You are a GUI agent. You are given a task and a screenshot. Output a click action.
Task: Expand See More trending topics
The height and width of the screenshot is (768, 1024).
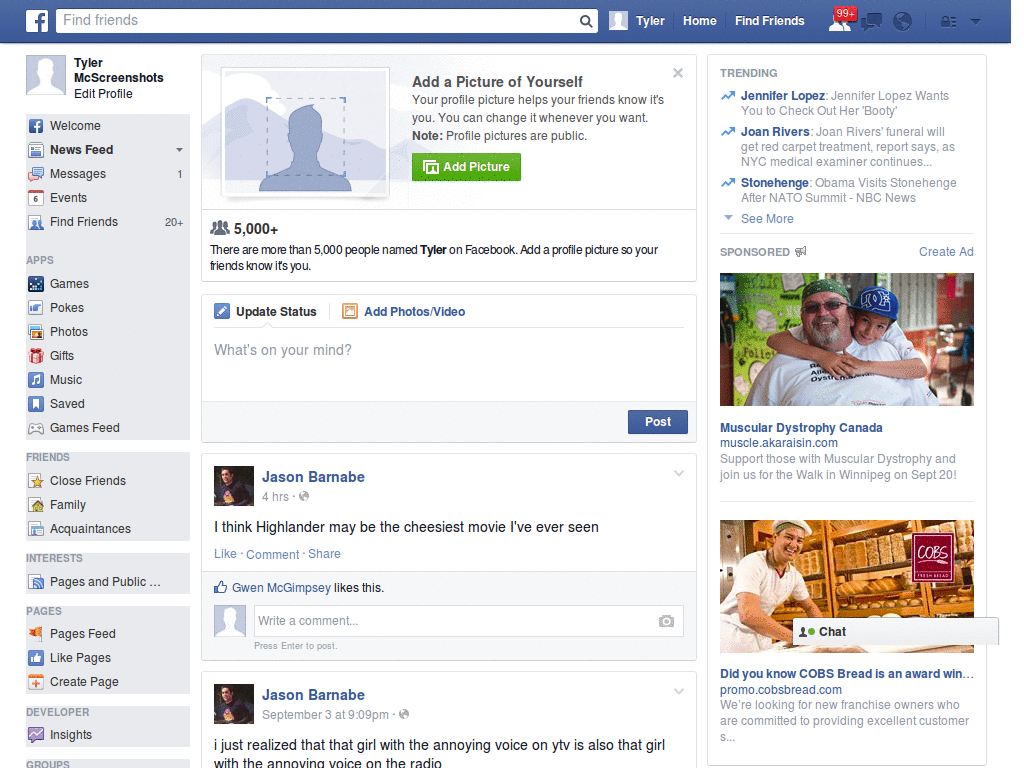click(767, 219)
